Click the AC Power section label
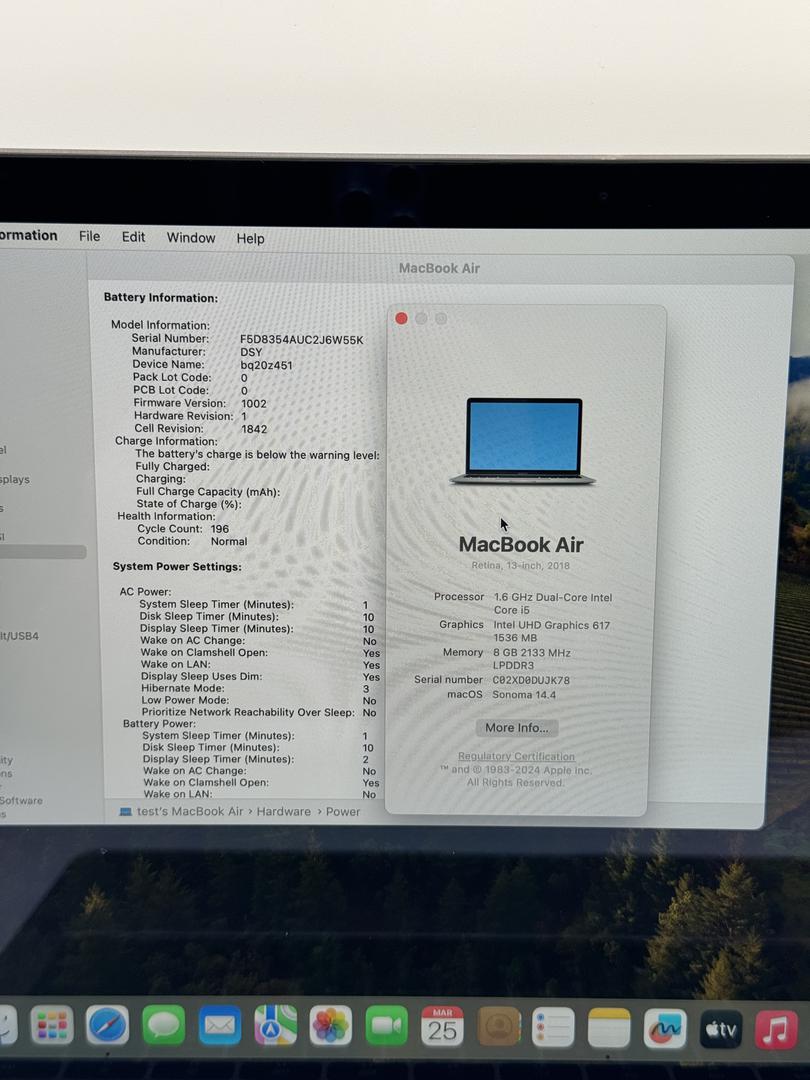The image size is (810, 1080). pyautogui.click(x=145, y=592)
